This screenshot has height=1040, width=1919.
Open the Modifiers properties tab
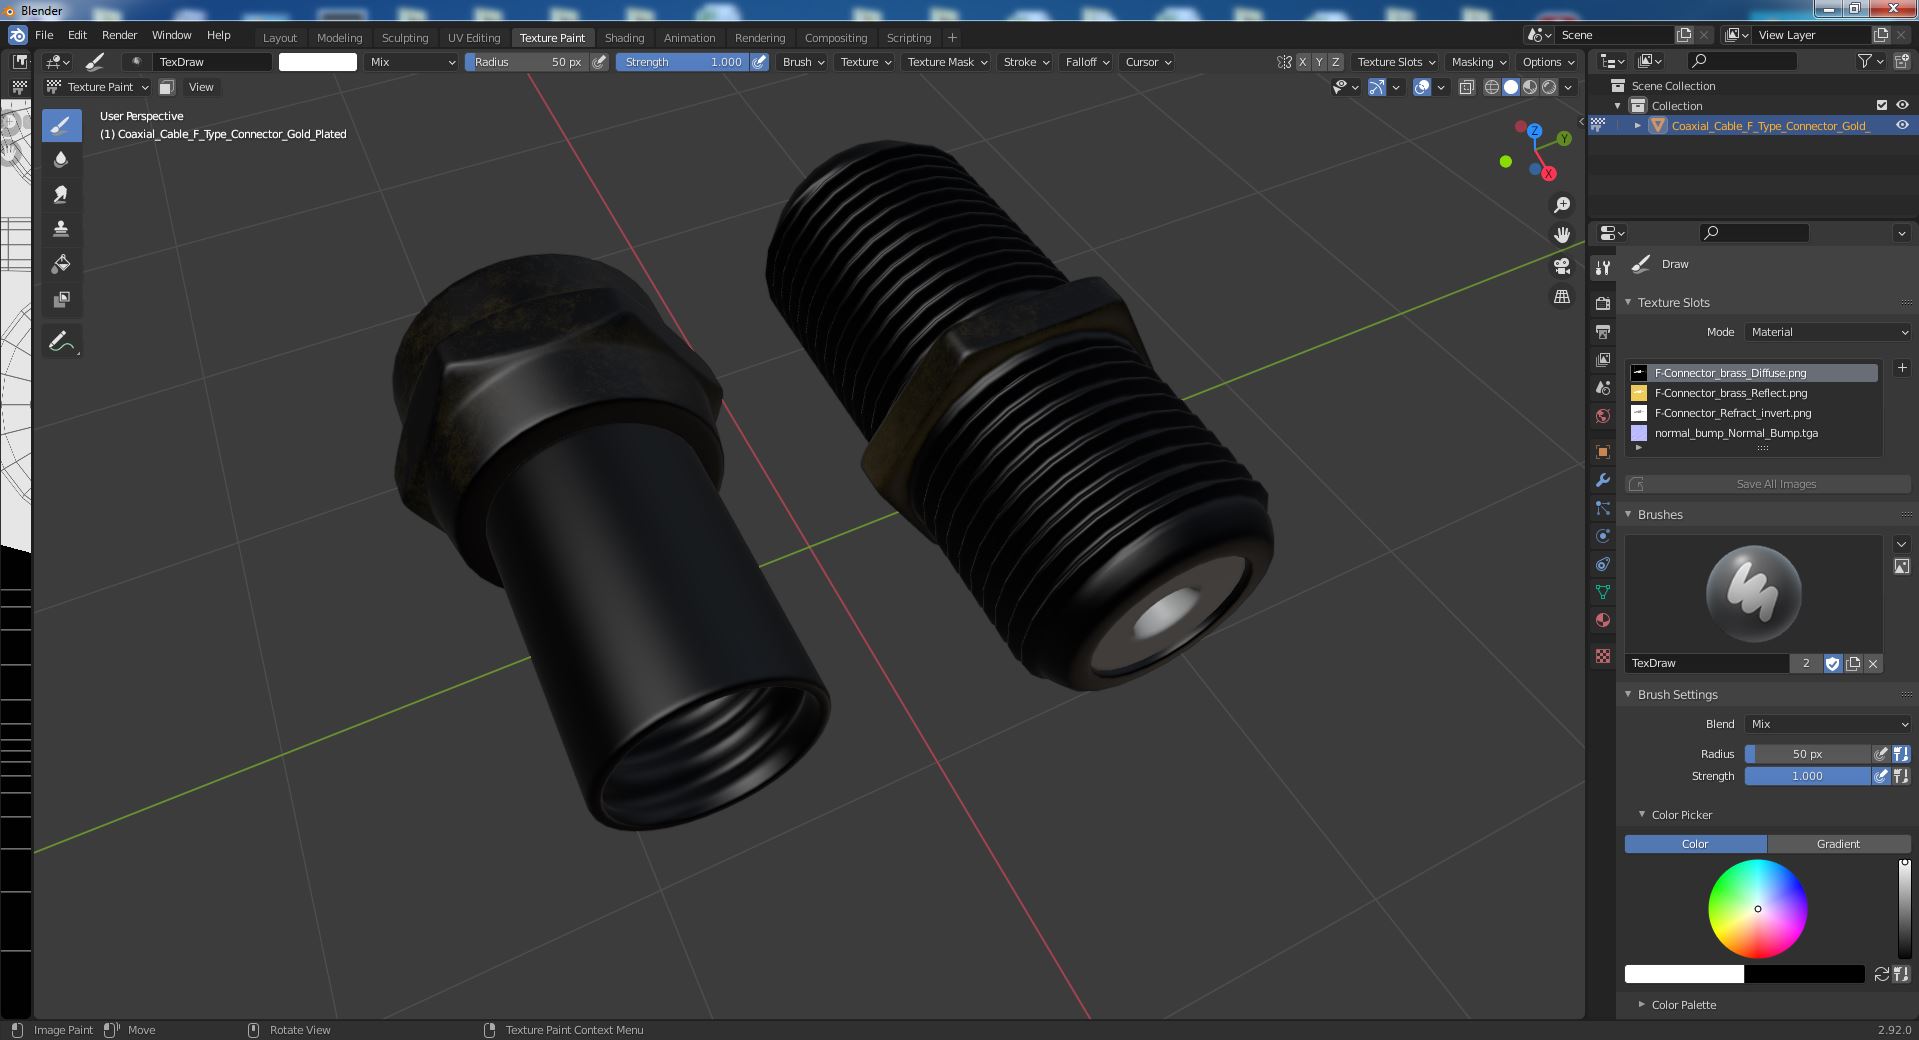(1603, 480)
